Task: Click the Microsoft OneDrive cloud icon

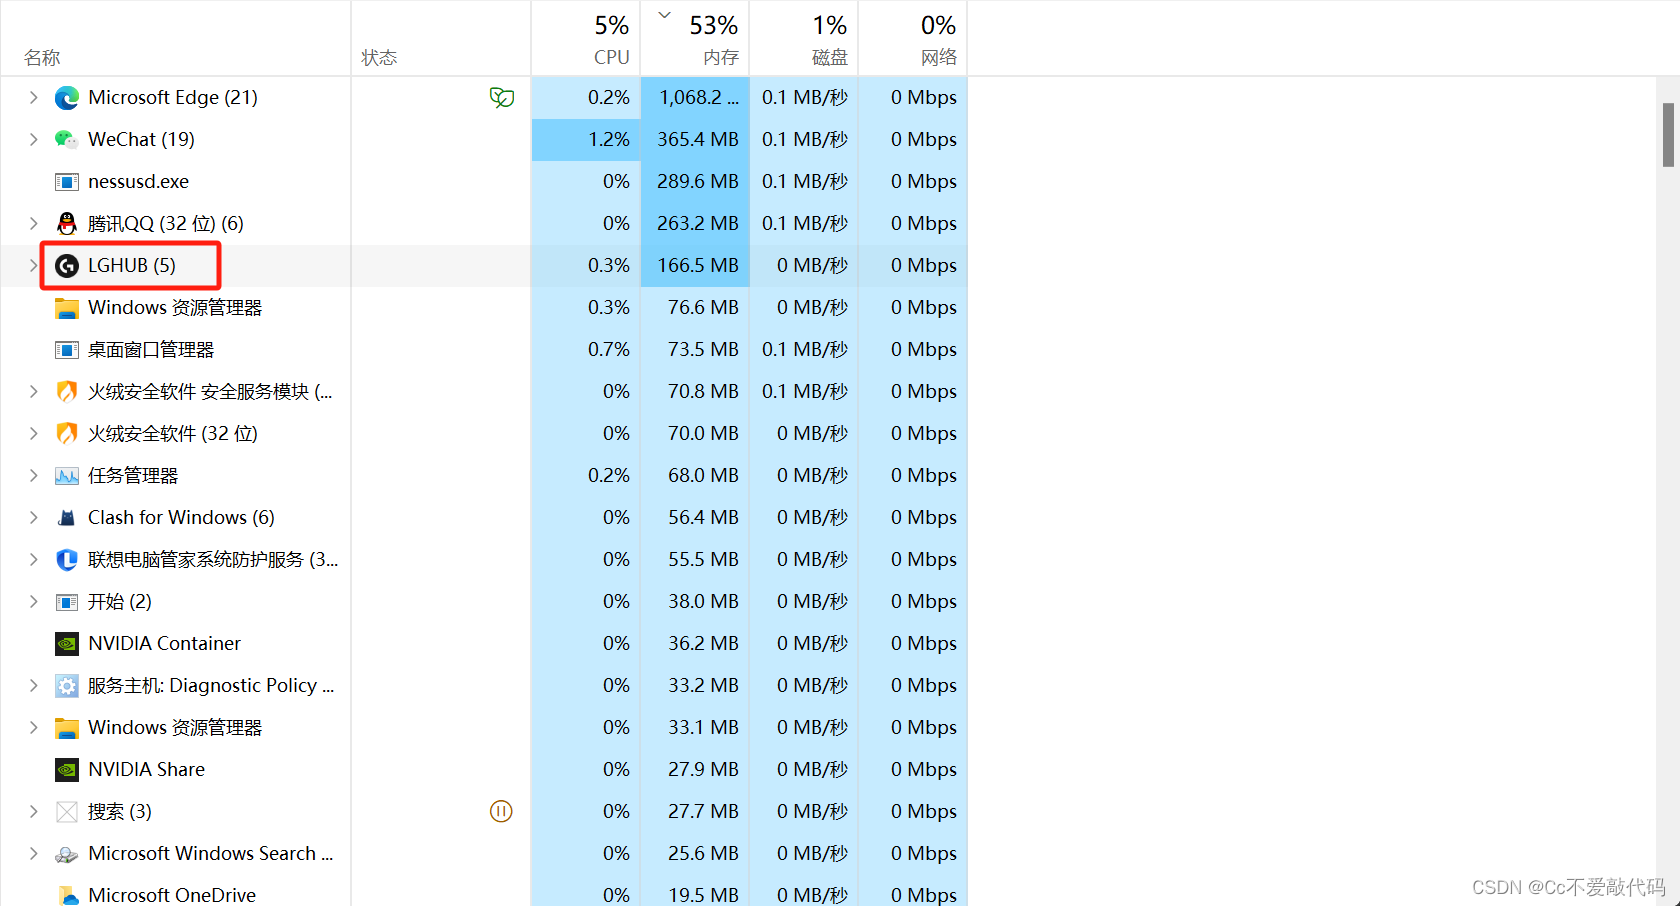Action: (67, 895)
